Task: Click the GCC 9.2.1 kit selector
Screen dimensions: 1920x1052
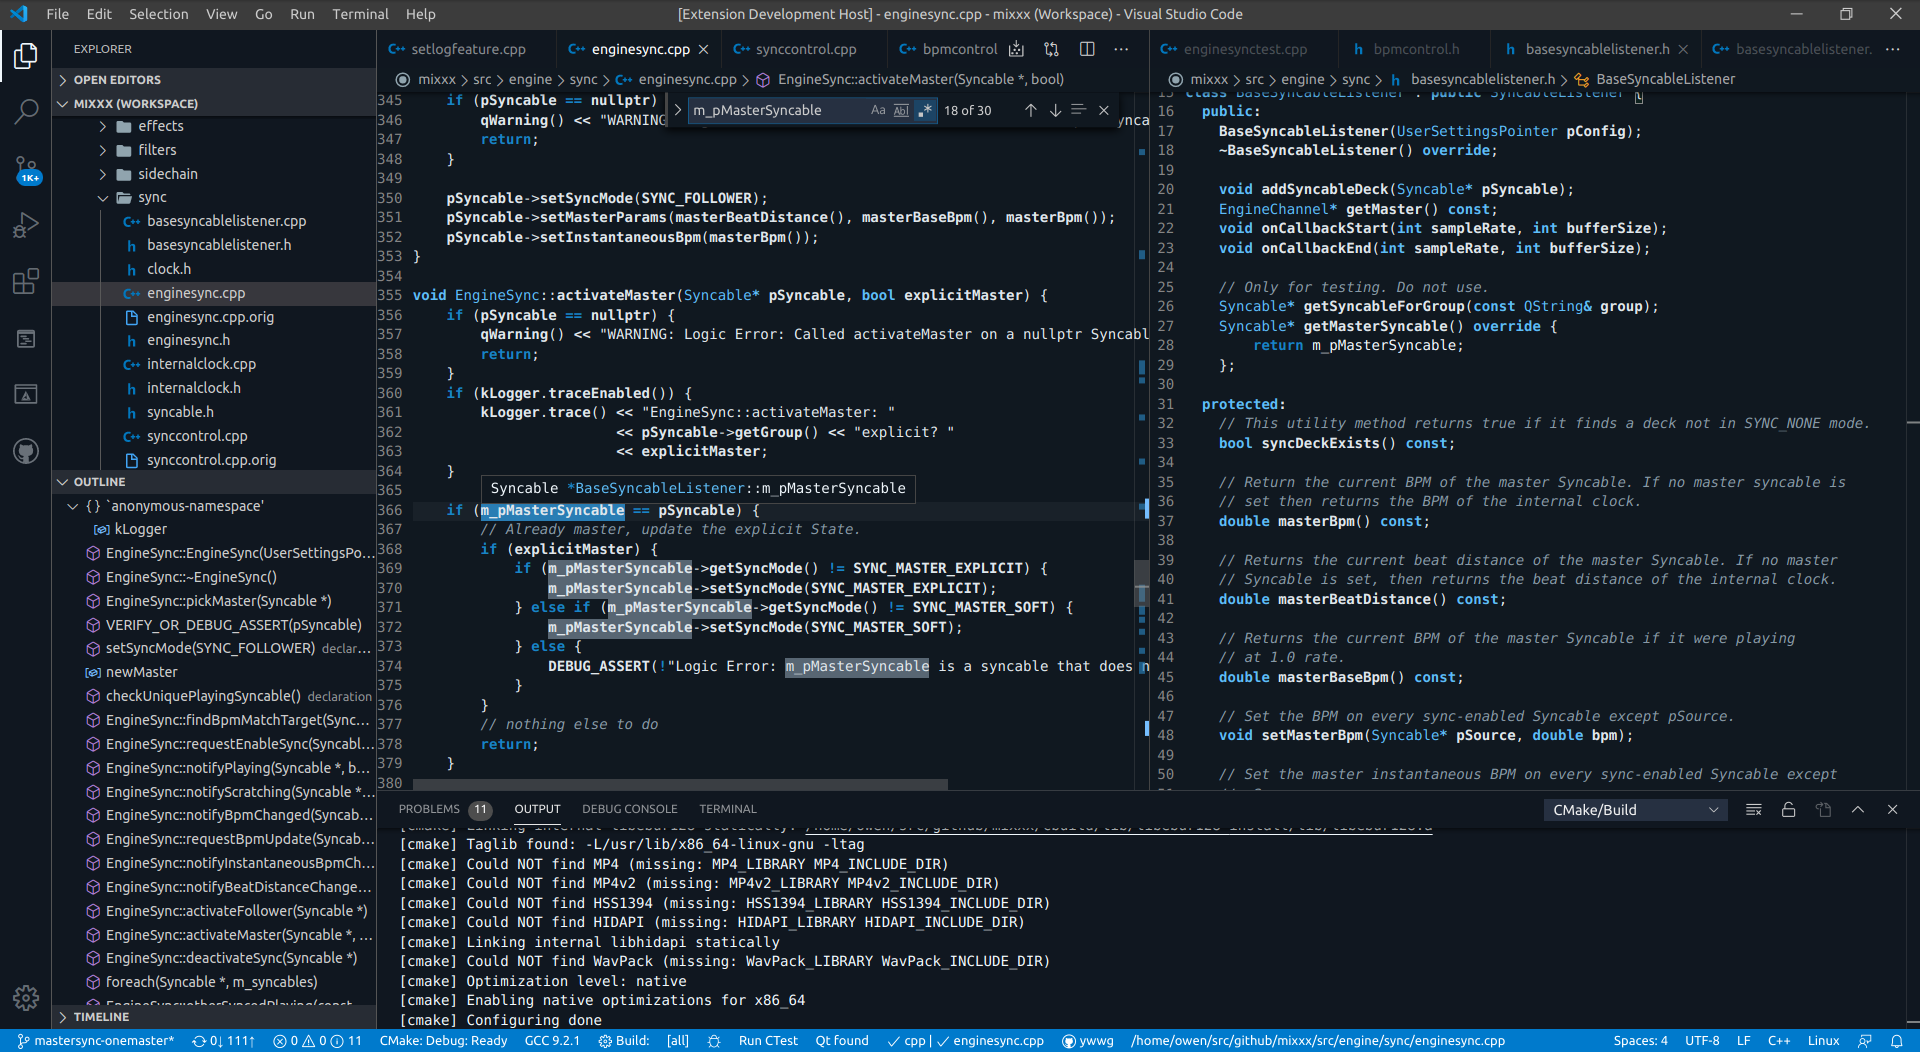Action: click(x=552, y=1041)
